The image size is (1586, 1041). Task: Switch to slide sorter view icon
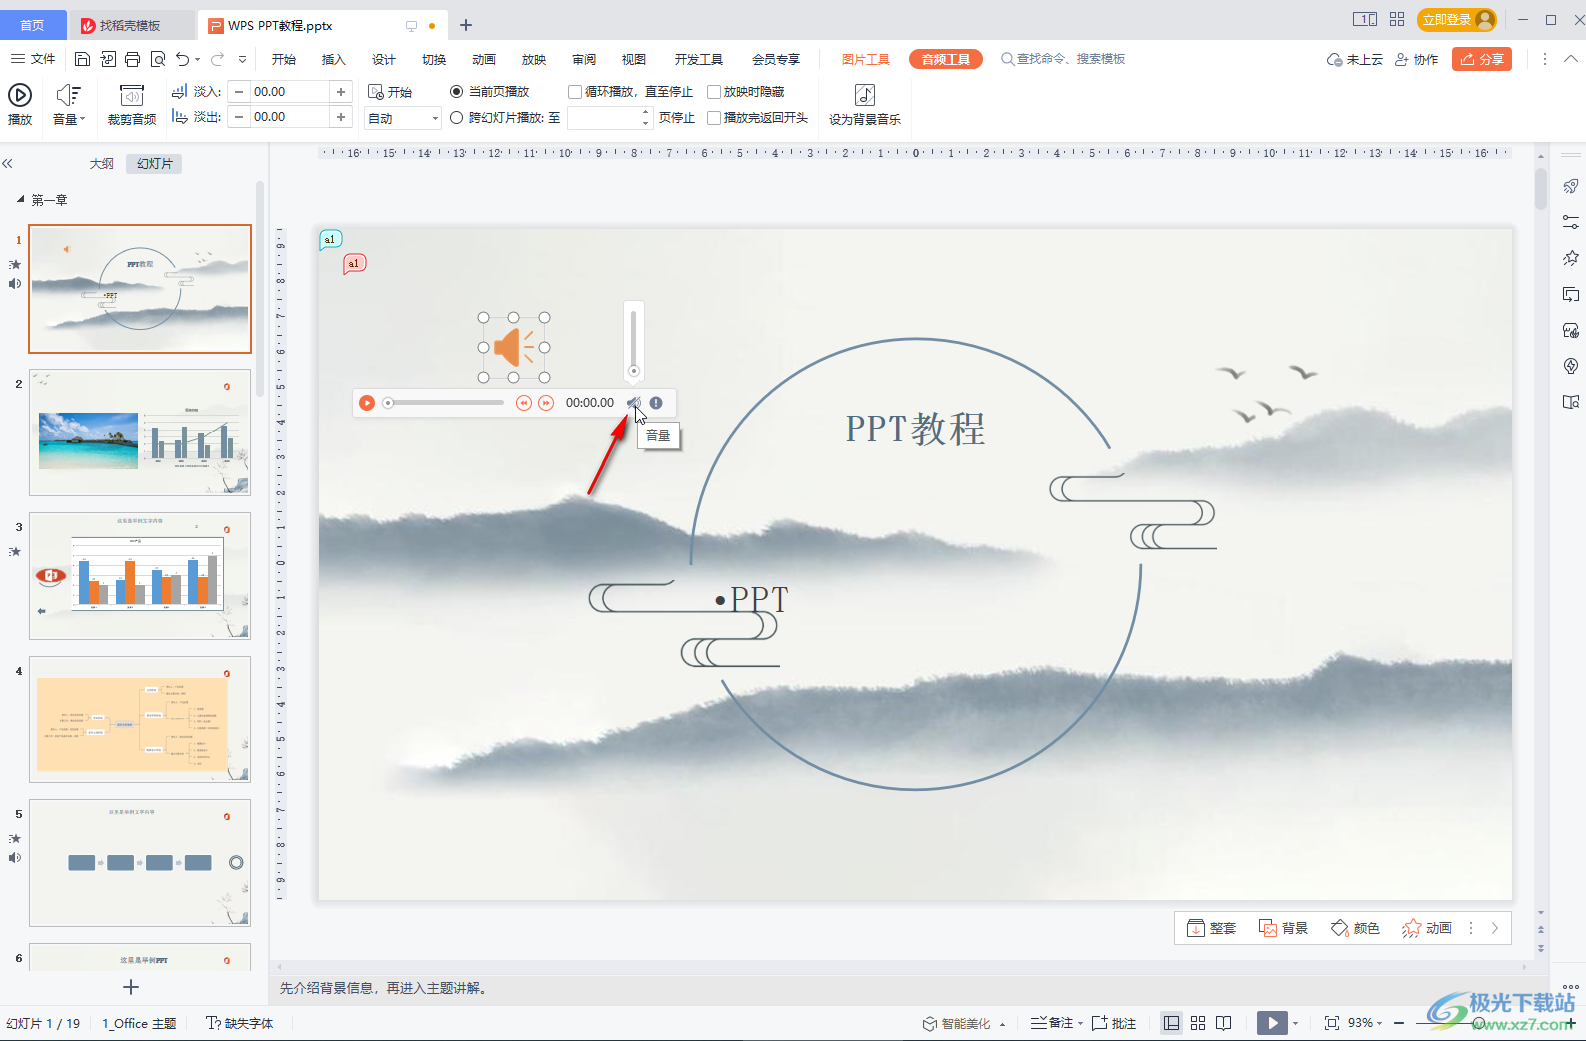pos(1198,1023)
